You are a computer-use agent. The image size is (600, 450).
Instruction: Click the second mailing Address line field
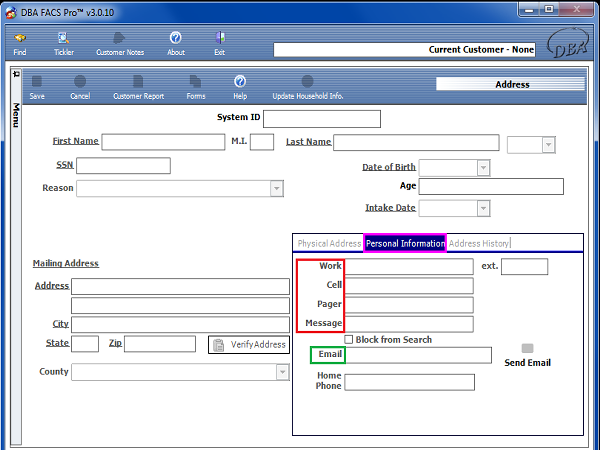click(x=180, y=306)
